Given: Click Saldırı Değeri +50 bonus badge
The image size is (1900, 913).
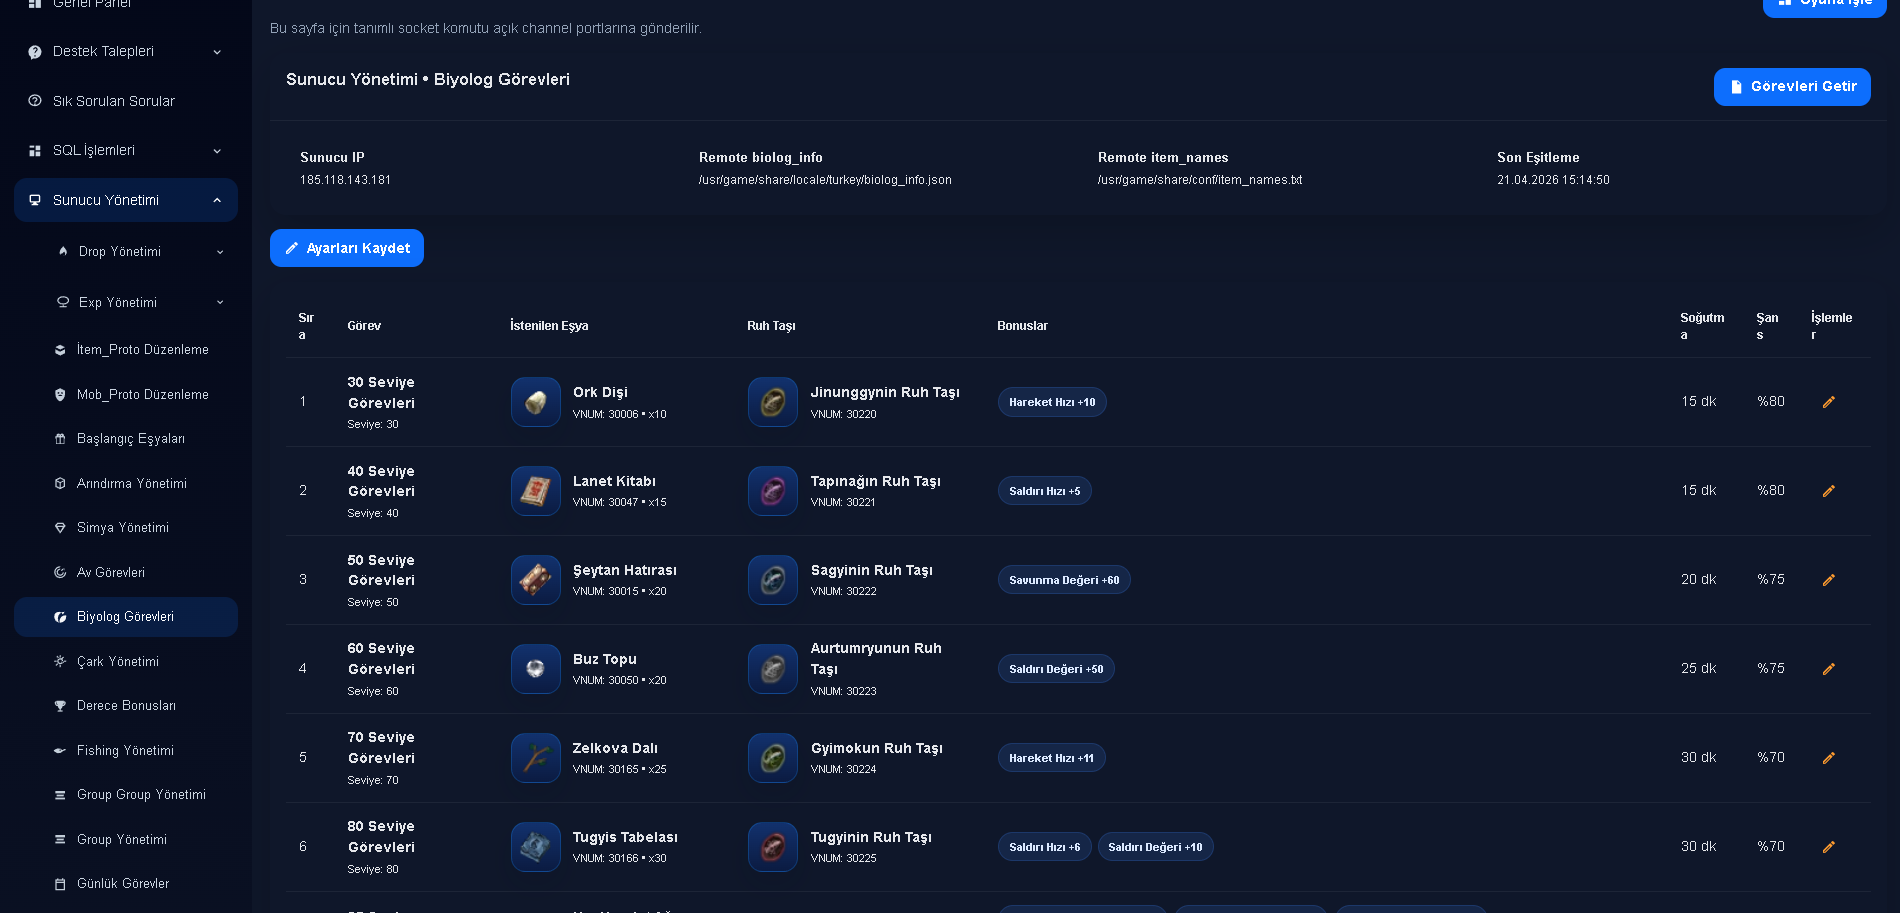Looking at the screenshot, I should (1056, 669).
